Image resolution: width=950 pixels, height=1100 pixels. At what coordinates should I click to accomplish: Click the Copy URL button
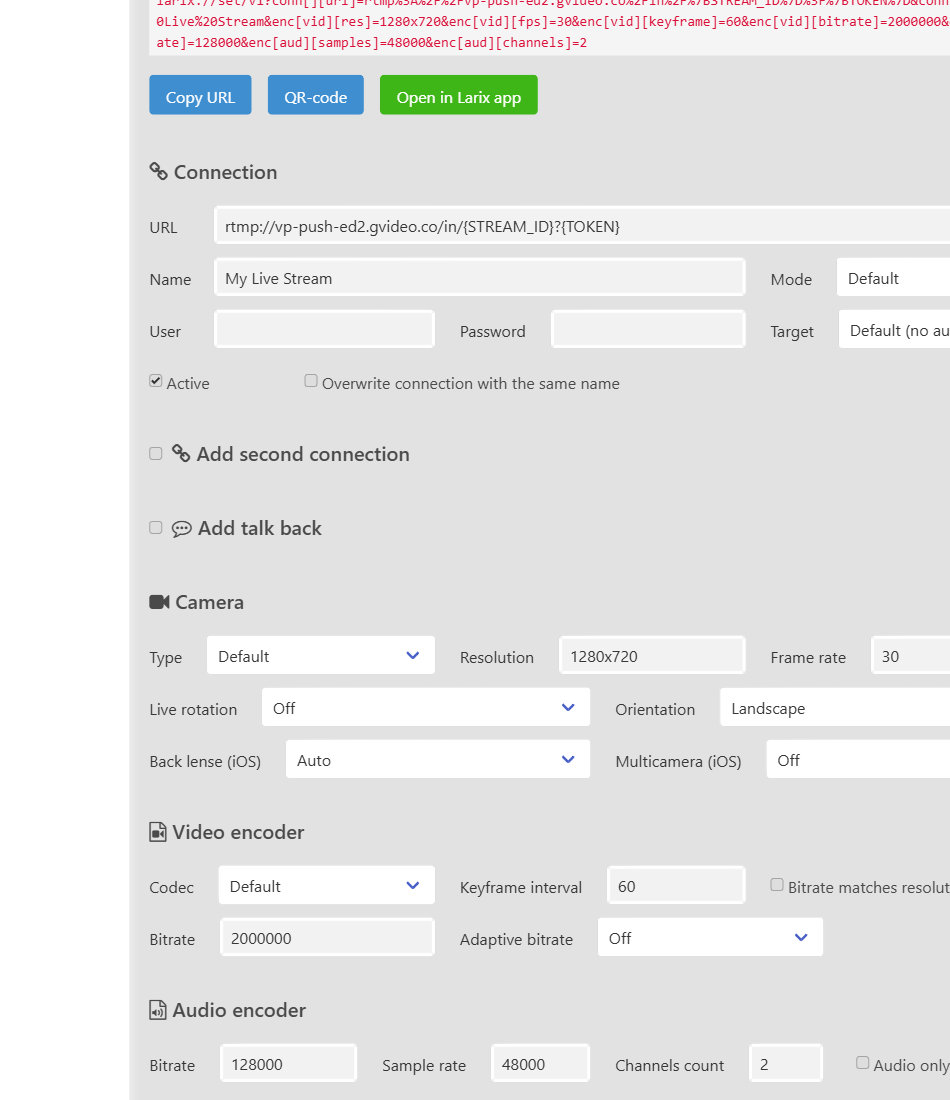(x=200, y=95)
